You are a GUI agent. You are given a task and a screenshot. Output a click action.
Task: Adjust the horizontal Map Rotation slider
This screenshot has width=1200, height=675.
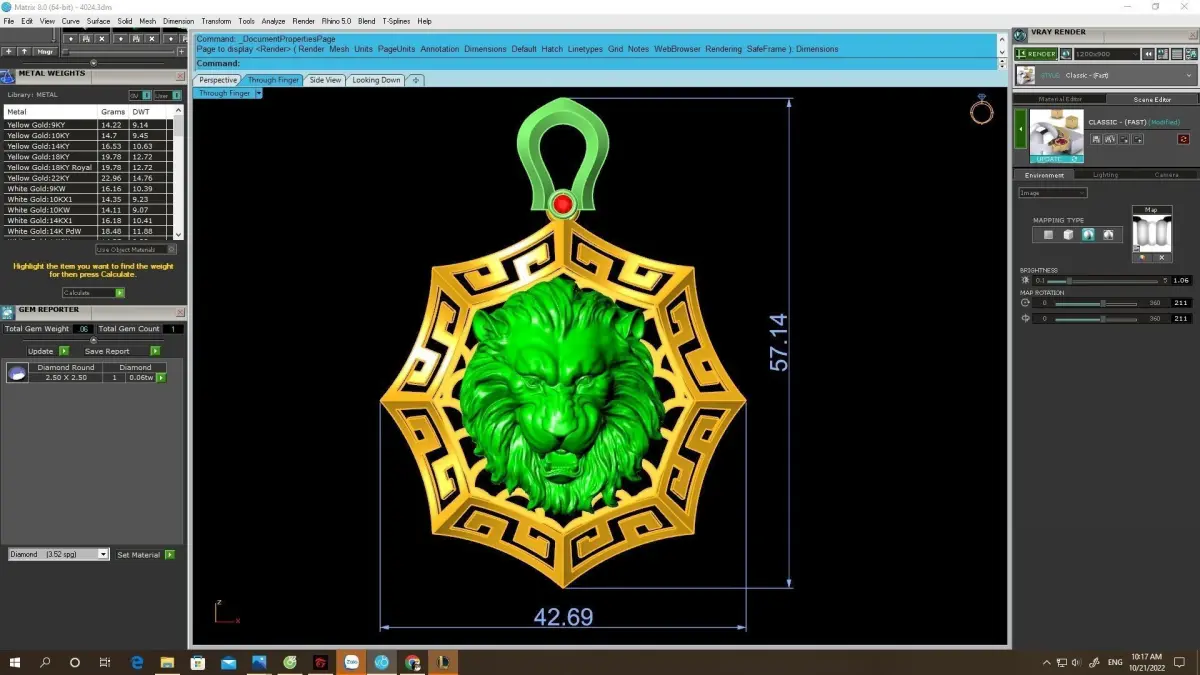(x=1096, y=303)
